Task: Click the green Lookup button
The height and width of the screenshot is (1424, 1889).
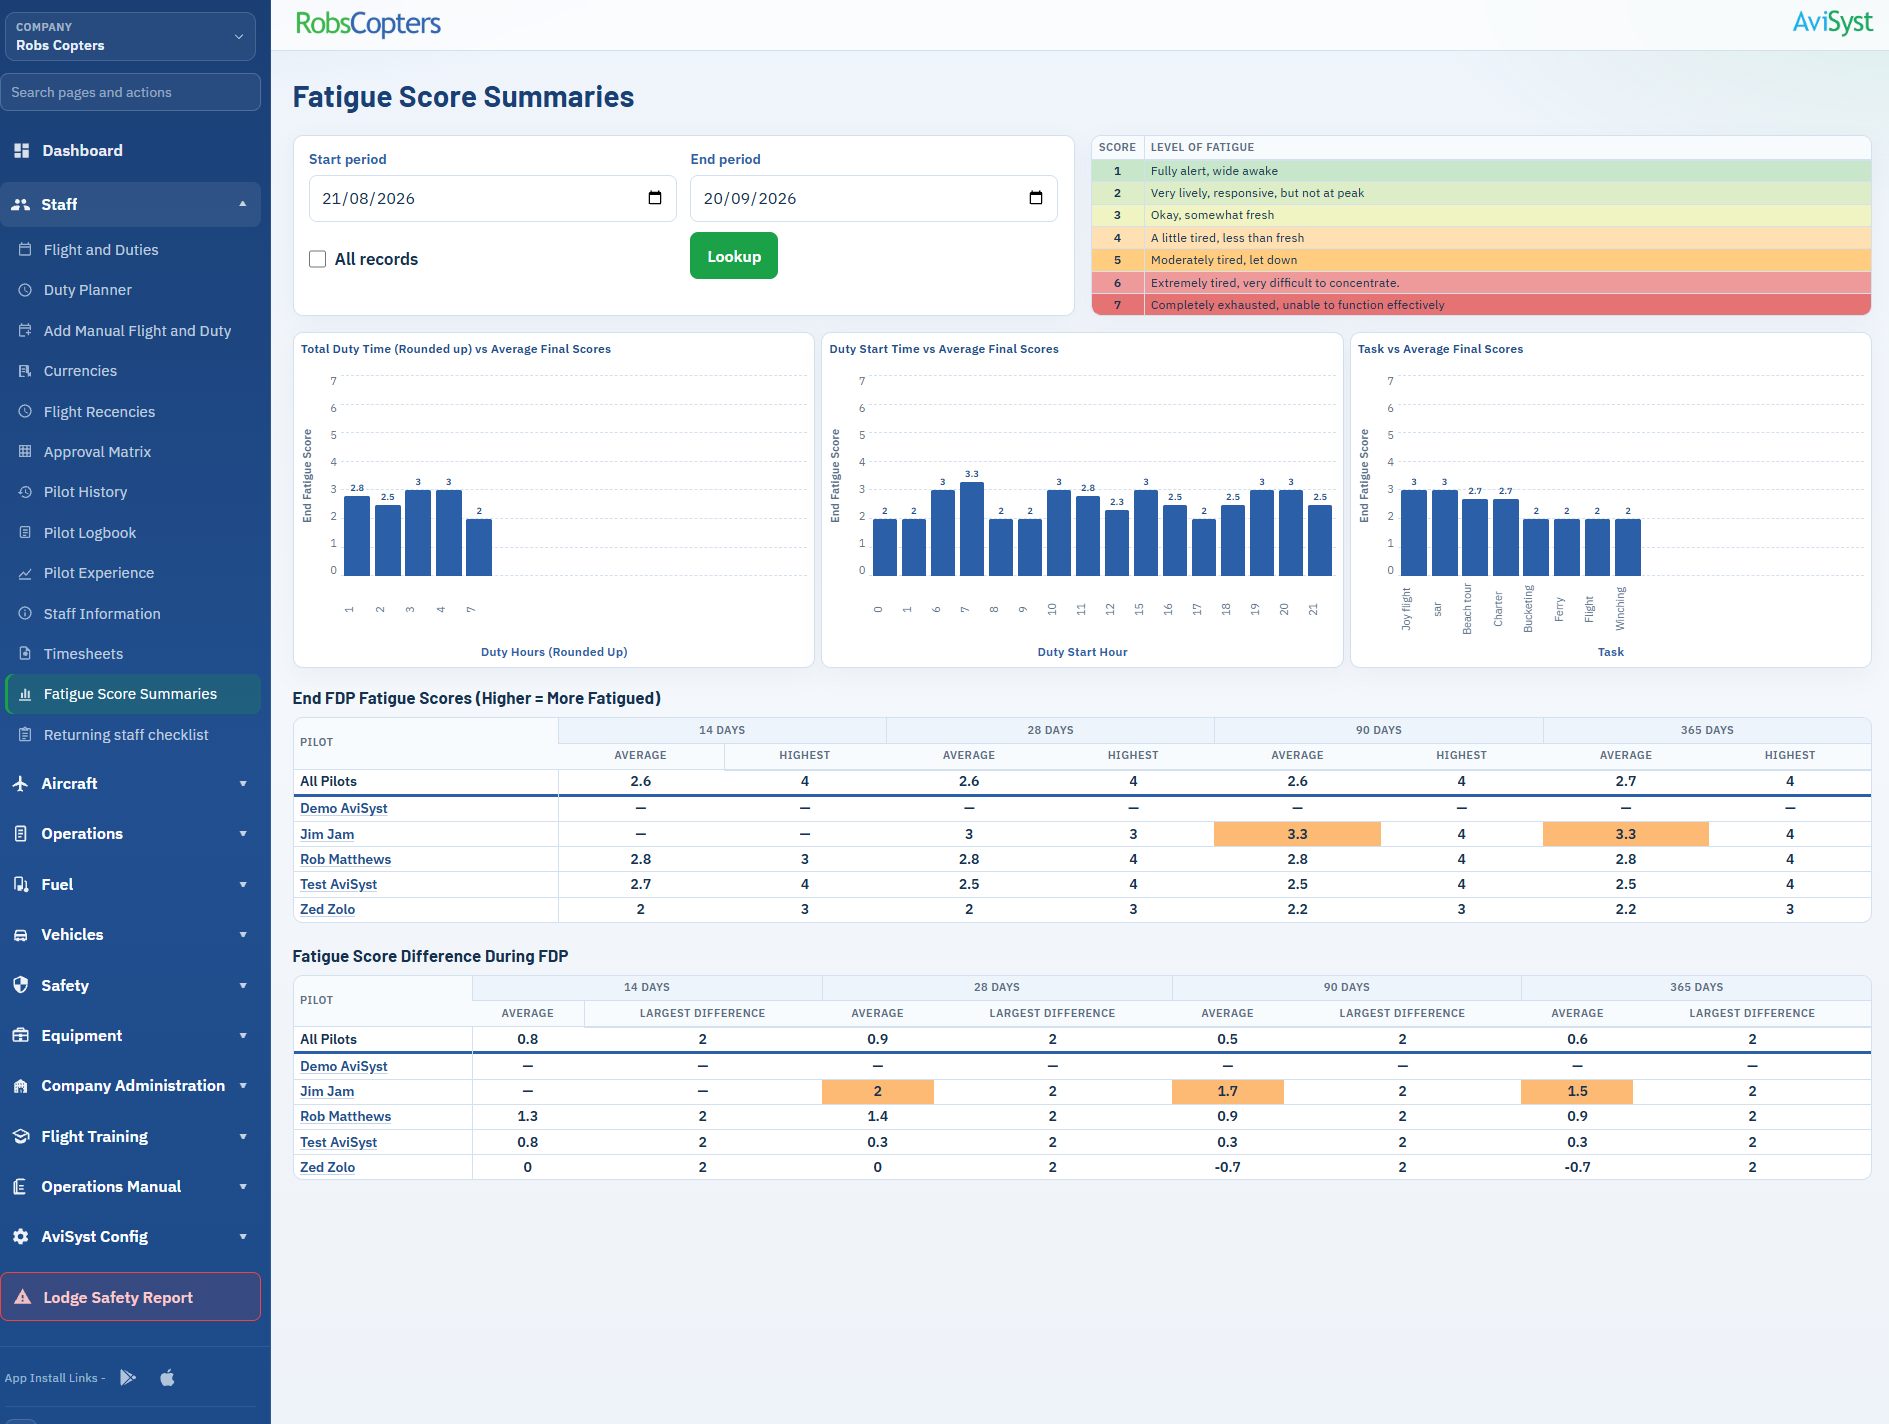Action: 734,256
